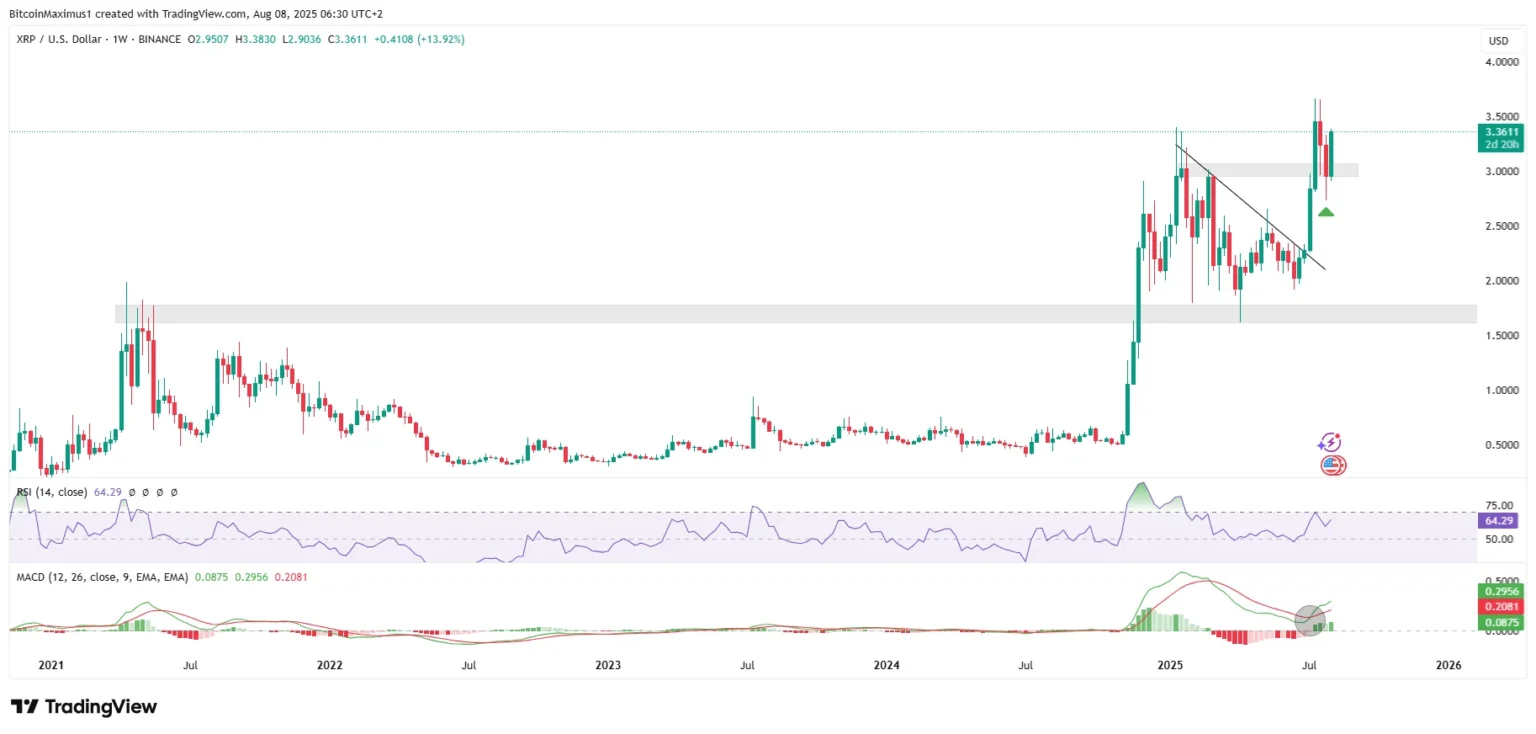The width and height of the screenshot is (1536, 734).
Task: Click the small gray resistance box near 3.00
Action: coord(1272,170)
